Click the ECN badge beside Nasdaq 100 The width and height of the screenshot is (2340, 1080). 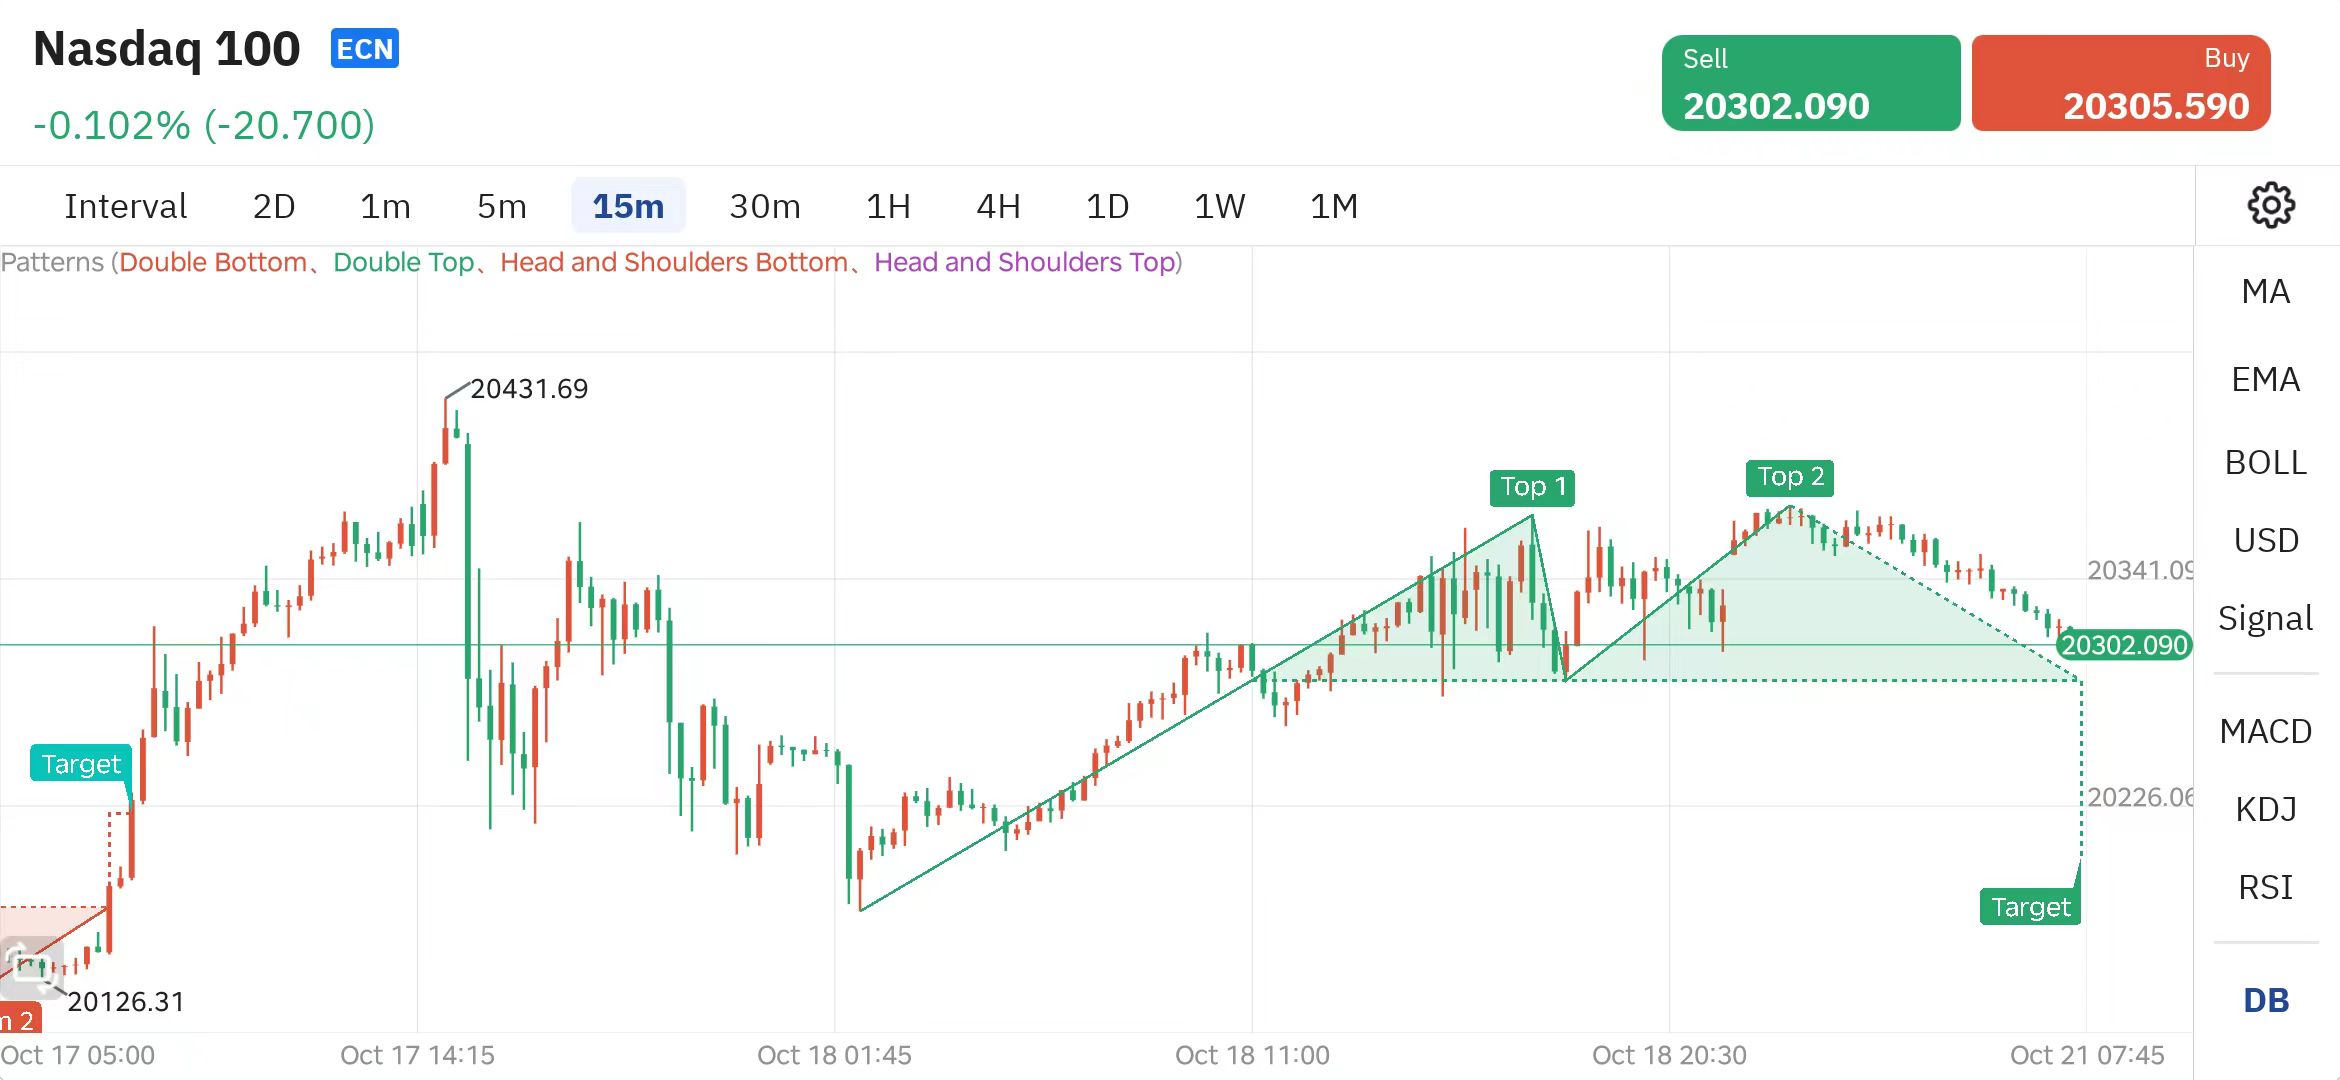point(365,49)
